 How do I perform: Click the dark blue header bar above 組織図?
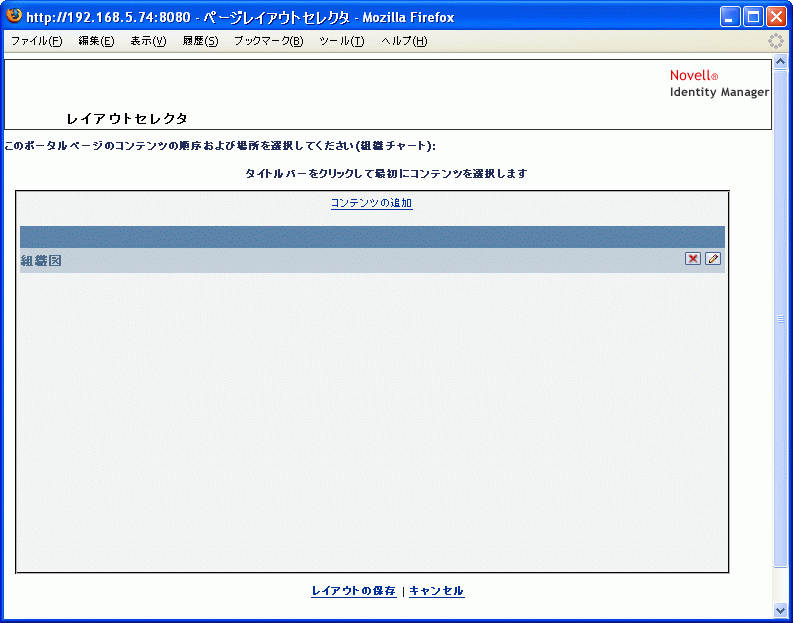pos(372,237)
